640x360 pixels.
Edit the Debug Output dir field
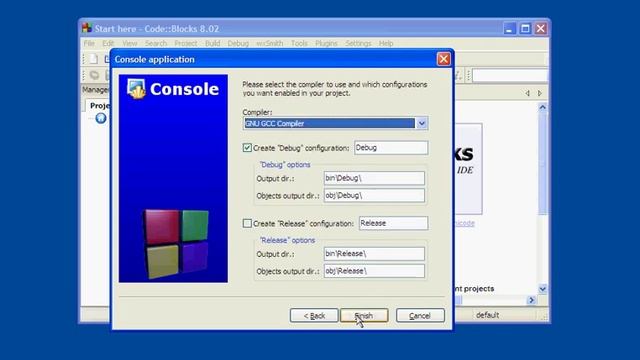[374, 178]
